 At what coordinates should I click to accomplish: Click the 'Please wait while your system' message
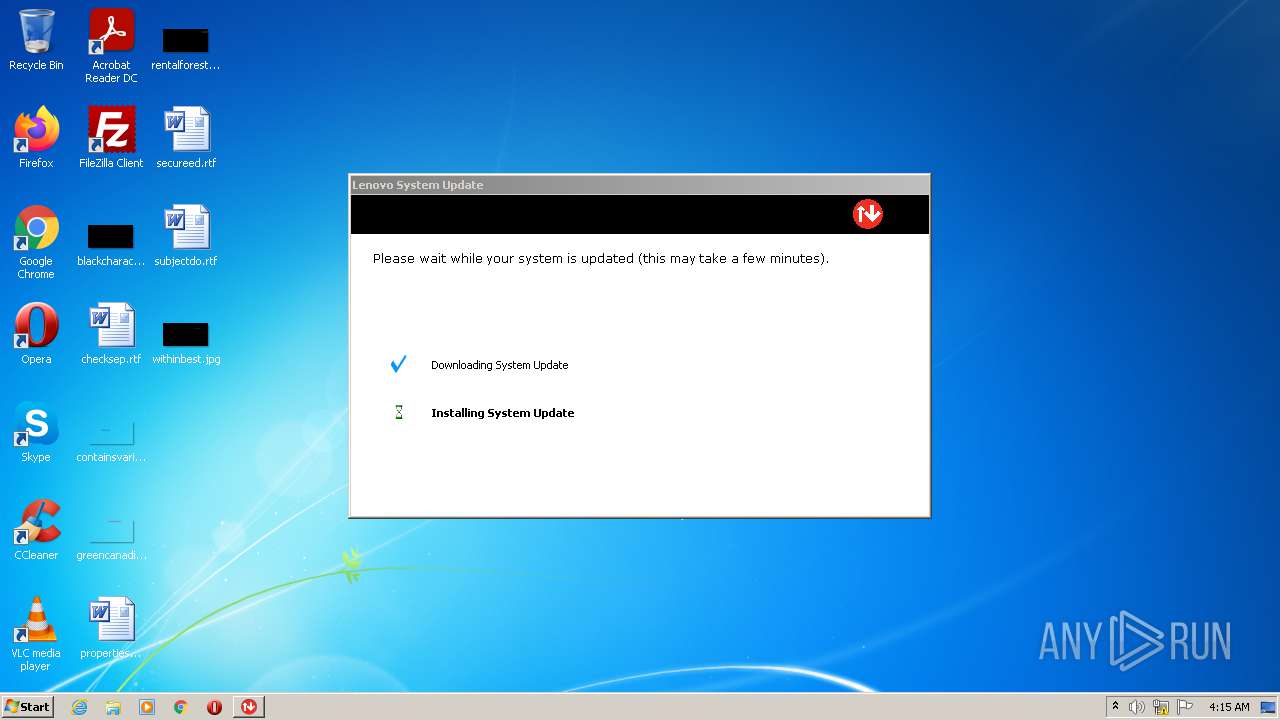click(x=601, y=258)
